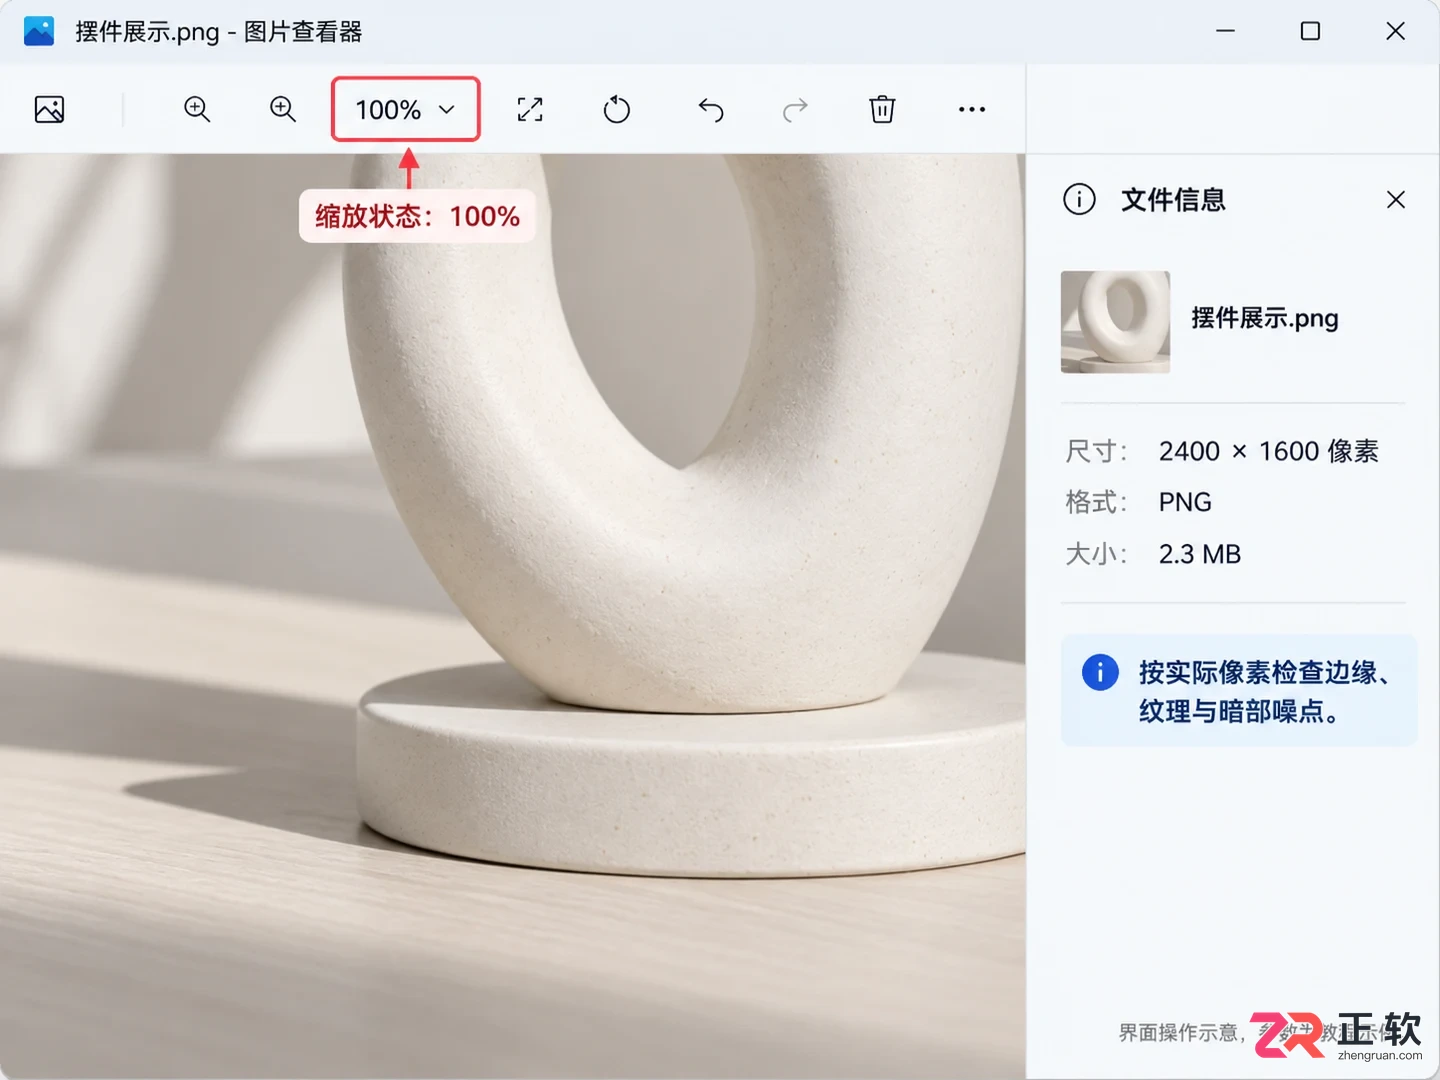Click the displayed vase photo in the viewer

(512, 616)
